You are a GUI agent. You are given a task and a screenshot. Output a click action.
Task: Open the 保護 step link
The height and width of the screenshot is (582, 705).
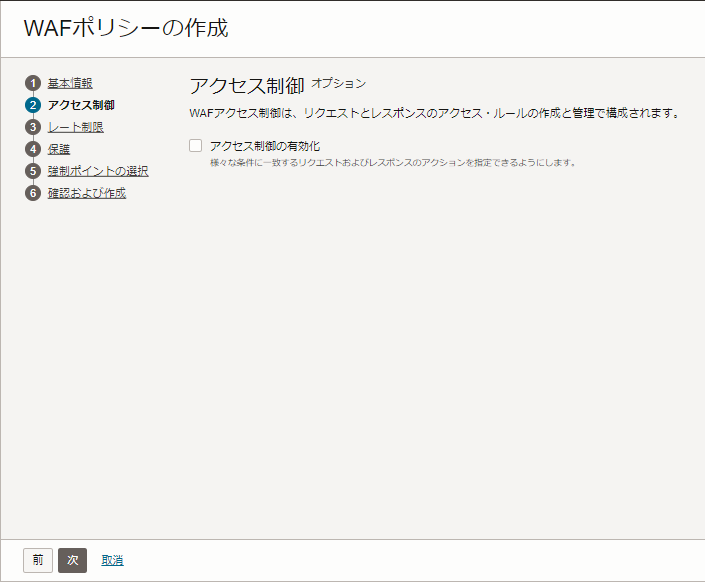(59, 149)
